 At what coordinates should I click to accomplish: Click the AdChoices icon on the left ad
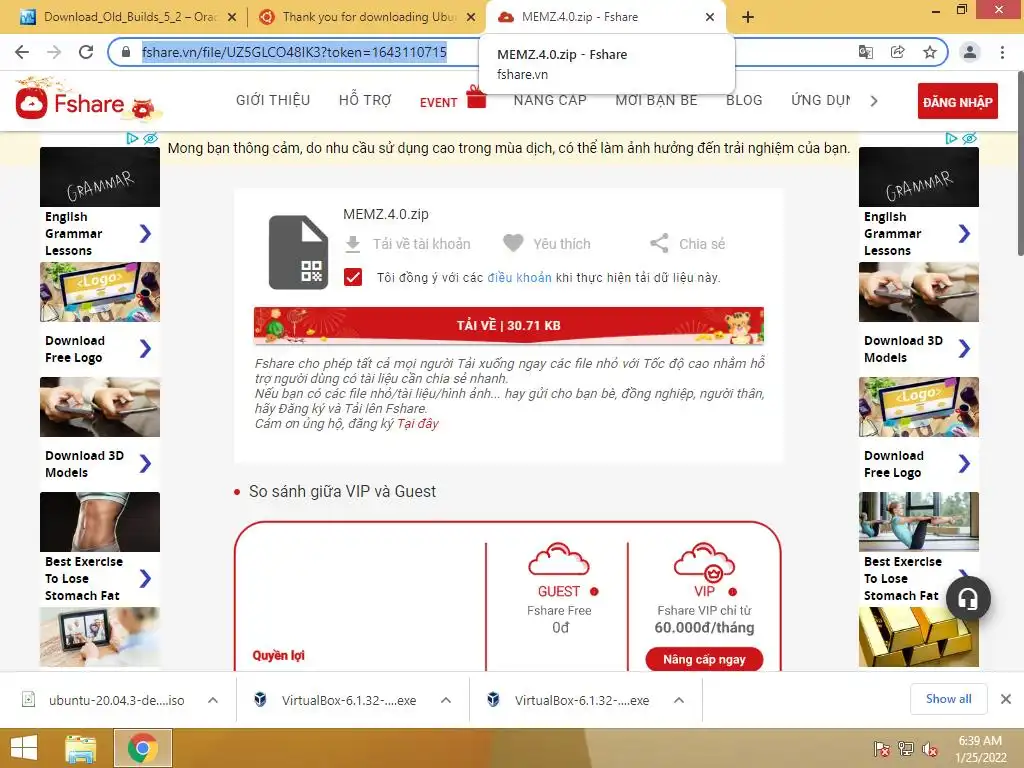pyautogui.click(x=133, y=138)
